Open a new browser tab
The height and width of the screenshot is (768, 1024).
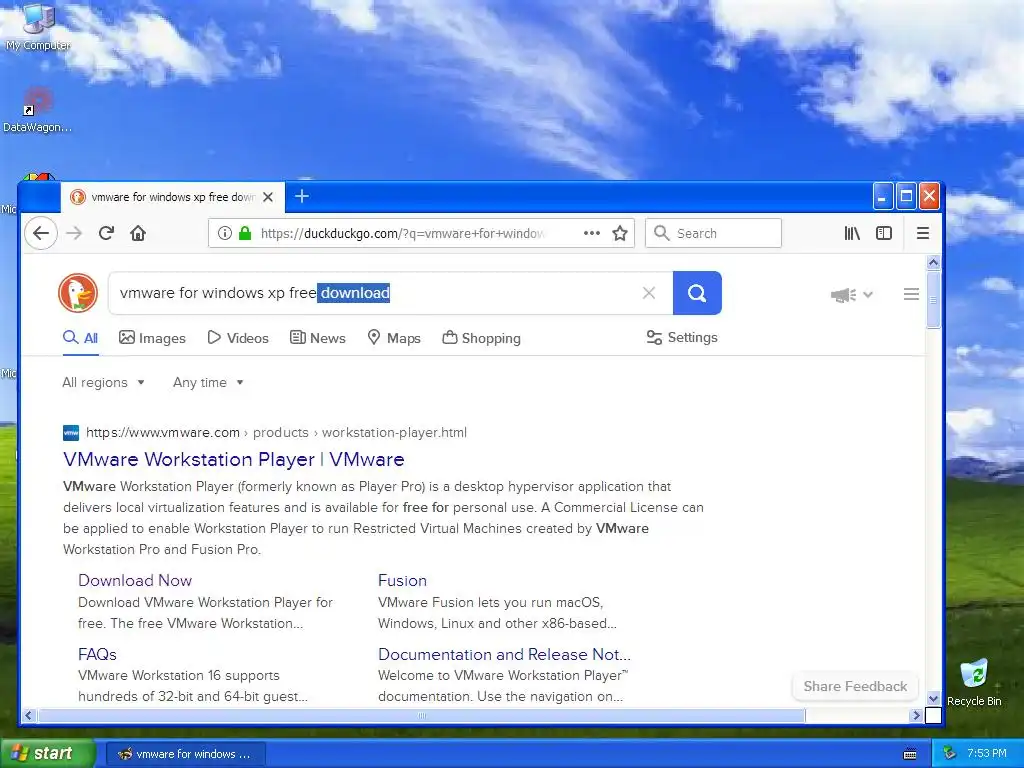coord(302,196)
